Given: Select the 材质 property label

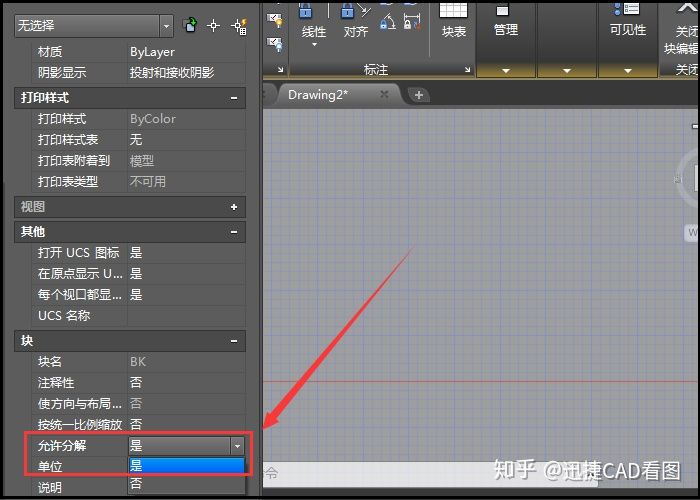Looking at the screenshot, I should click(x=50, y=52).
